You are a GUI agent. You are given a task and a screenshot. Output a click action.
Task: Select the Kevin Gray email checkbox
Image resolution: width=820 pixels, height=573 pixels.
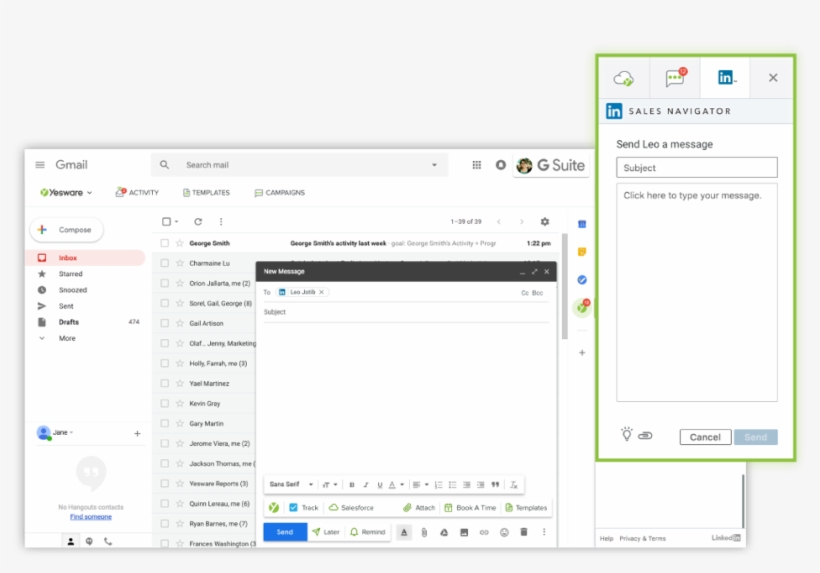point(165,403)
